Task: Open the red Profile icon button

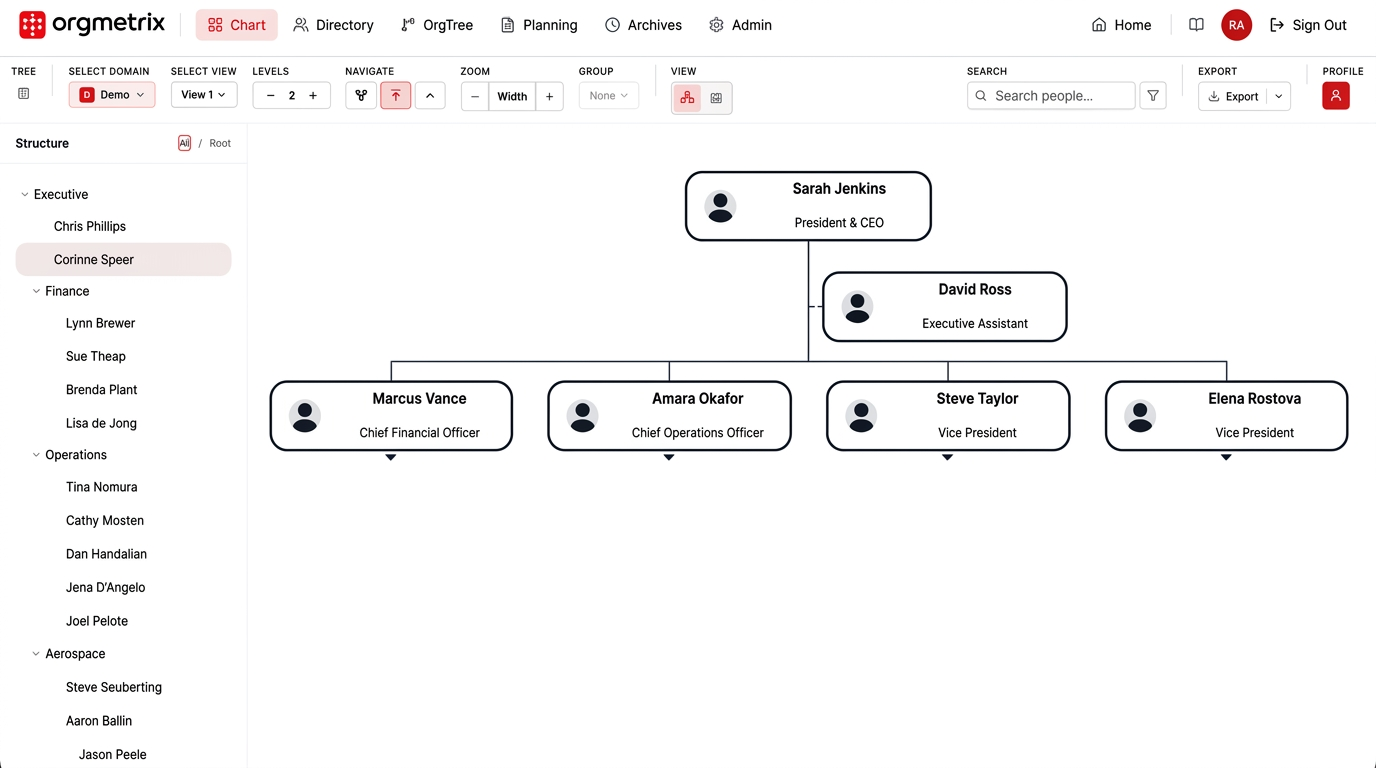Action: (1336, 96)
